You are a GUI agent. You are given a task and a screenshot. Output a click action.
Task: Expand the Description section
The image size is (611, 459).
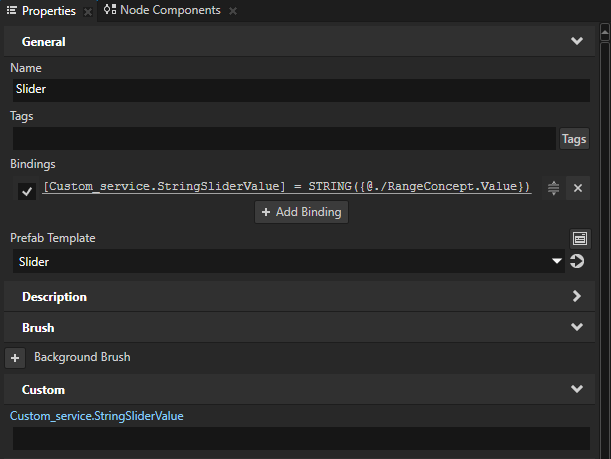click(x=577, y=296)
